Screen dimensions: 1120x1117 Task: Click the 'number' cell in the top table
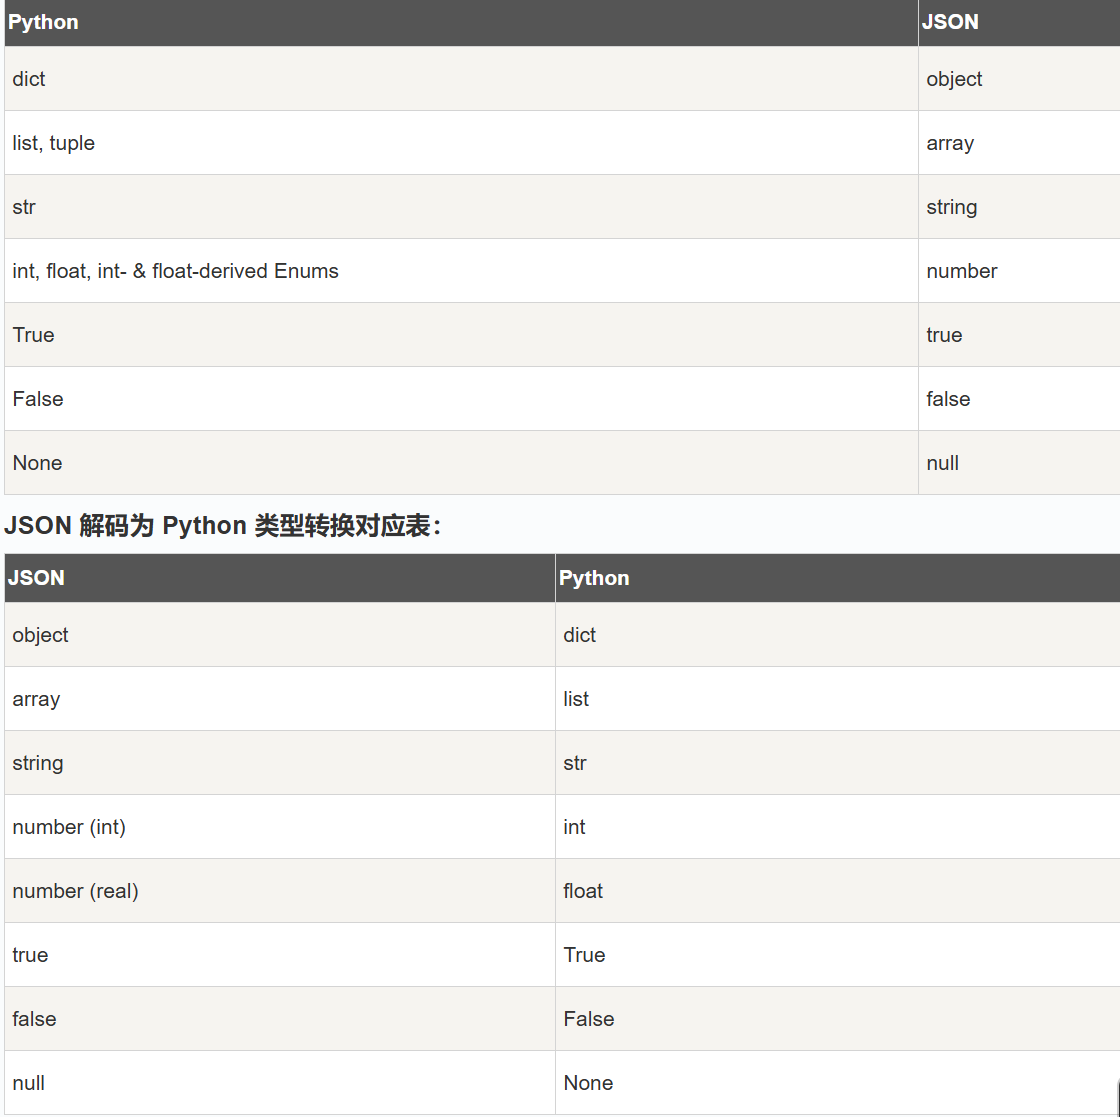point(962,271)
